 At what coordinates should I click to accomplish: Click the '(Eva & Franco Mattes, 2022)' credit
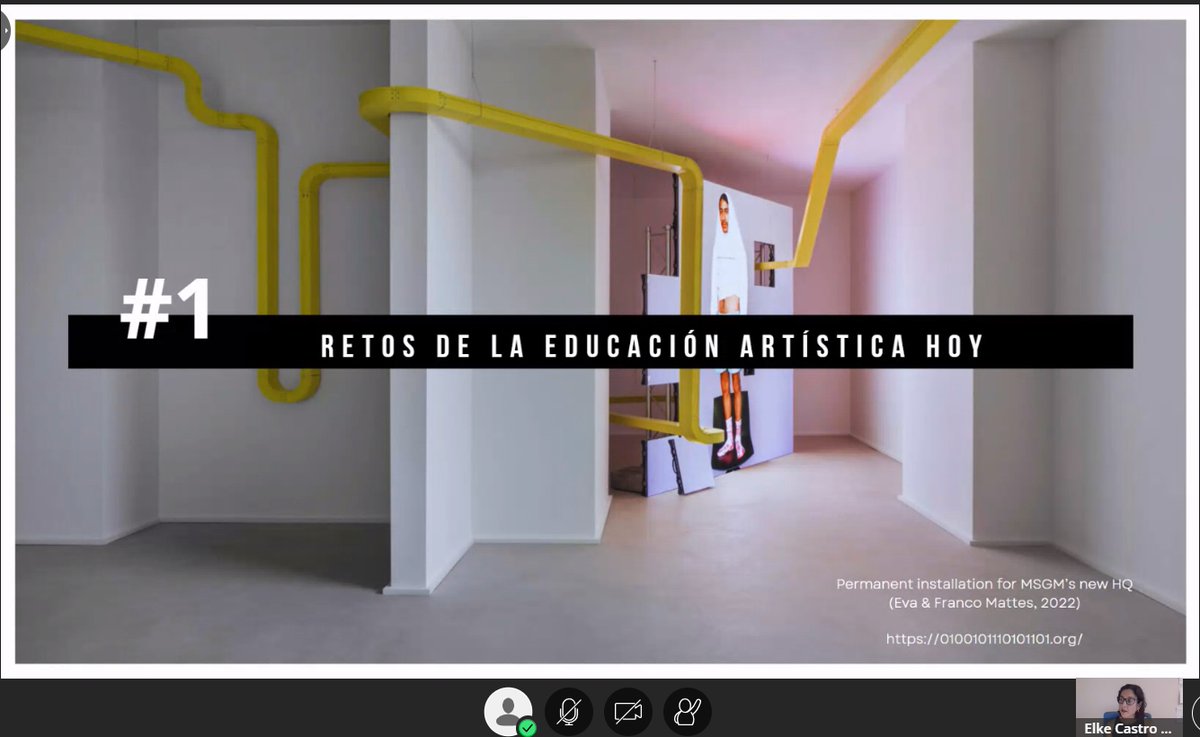coord(984,603)
